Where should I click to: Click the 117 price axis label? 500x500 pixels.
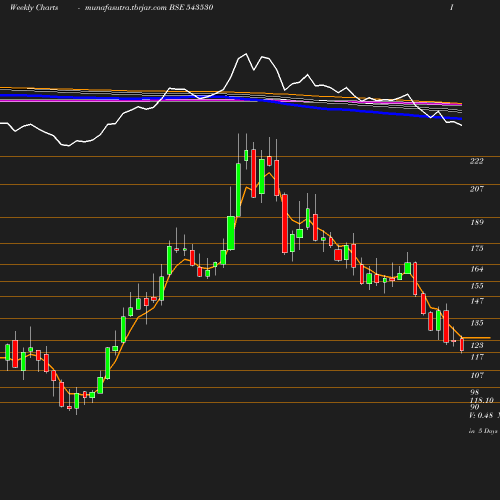(477, 357)
